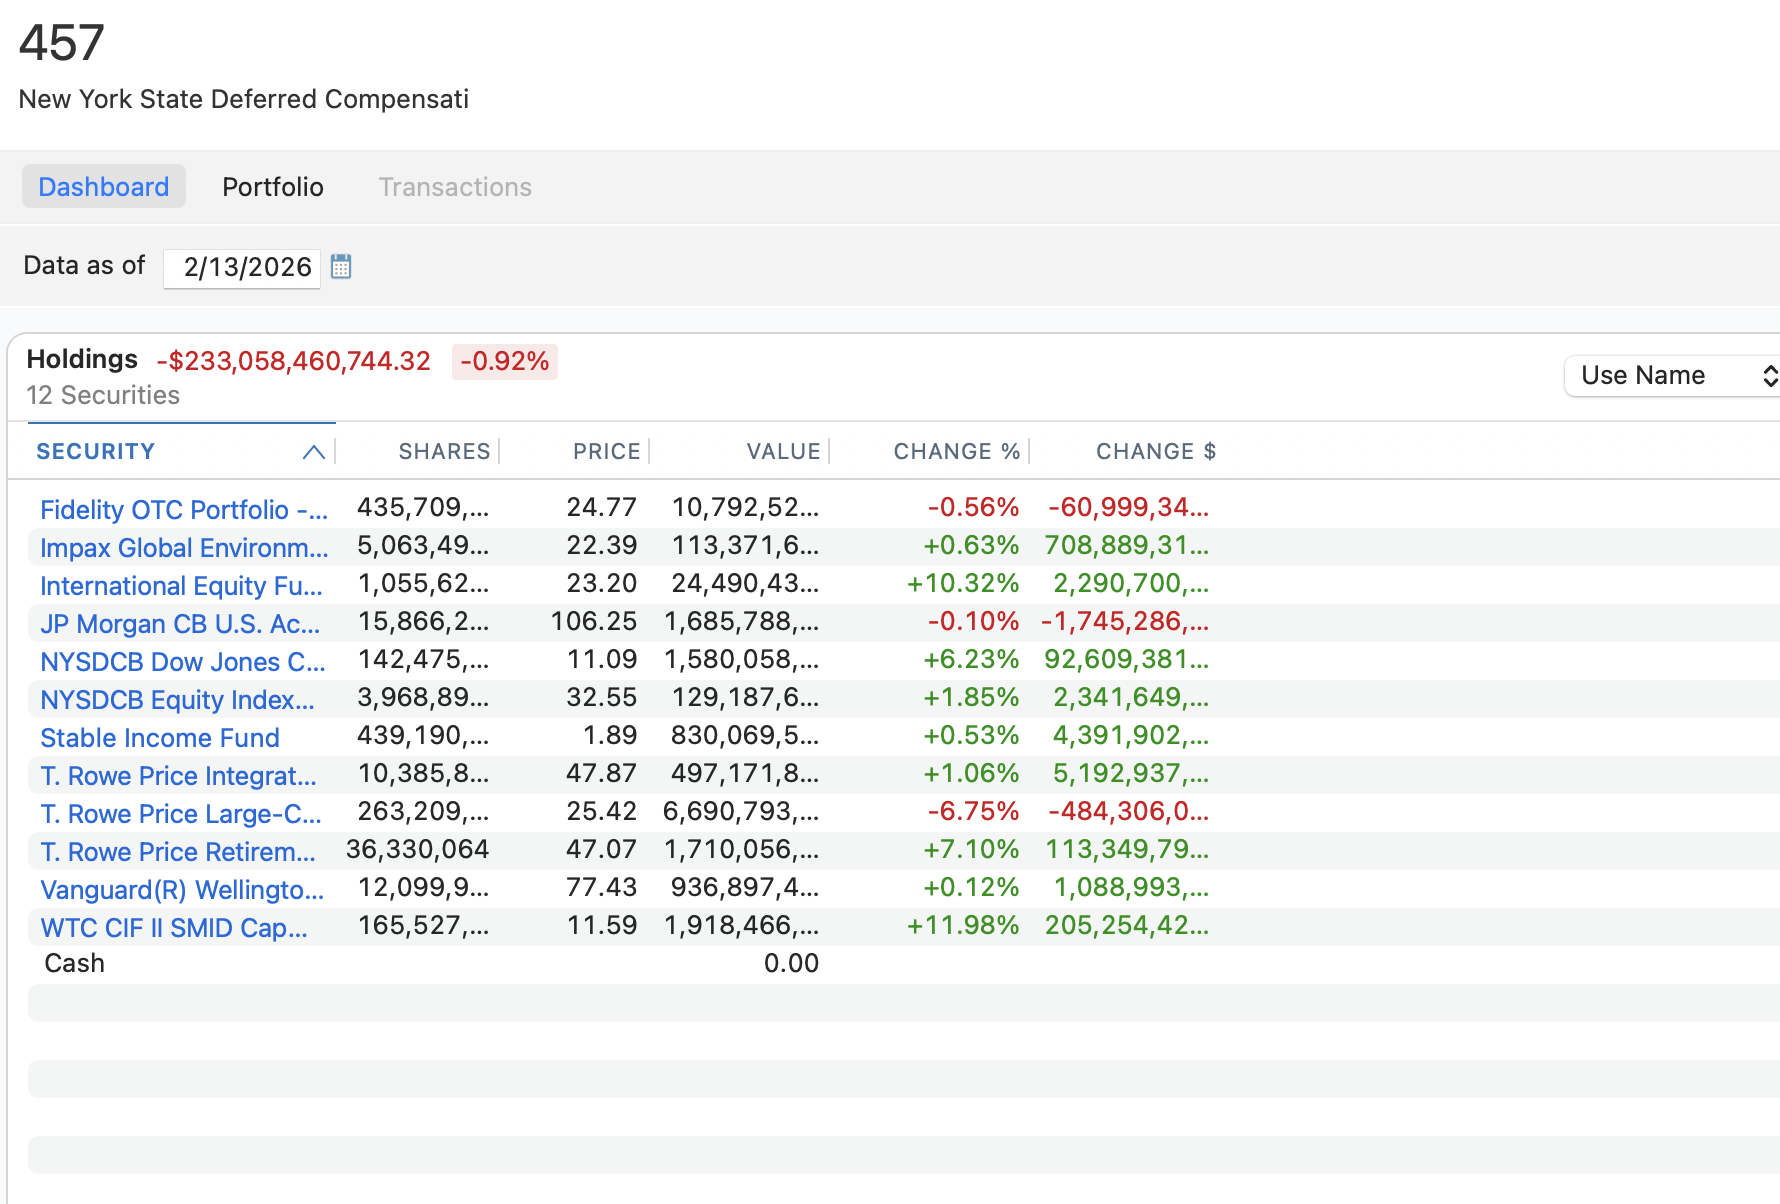Open T. Rowe Price Large-Cap link
This screenshot has width=1780, height=1204.
[181, 814]
